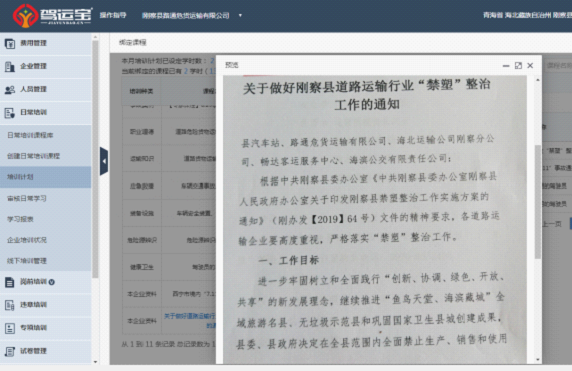Click the preview document's scrollbar thumb

coord(538,202)
